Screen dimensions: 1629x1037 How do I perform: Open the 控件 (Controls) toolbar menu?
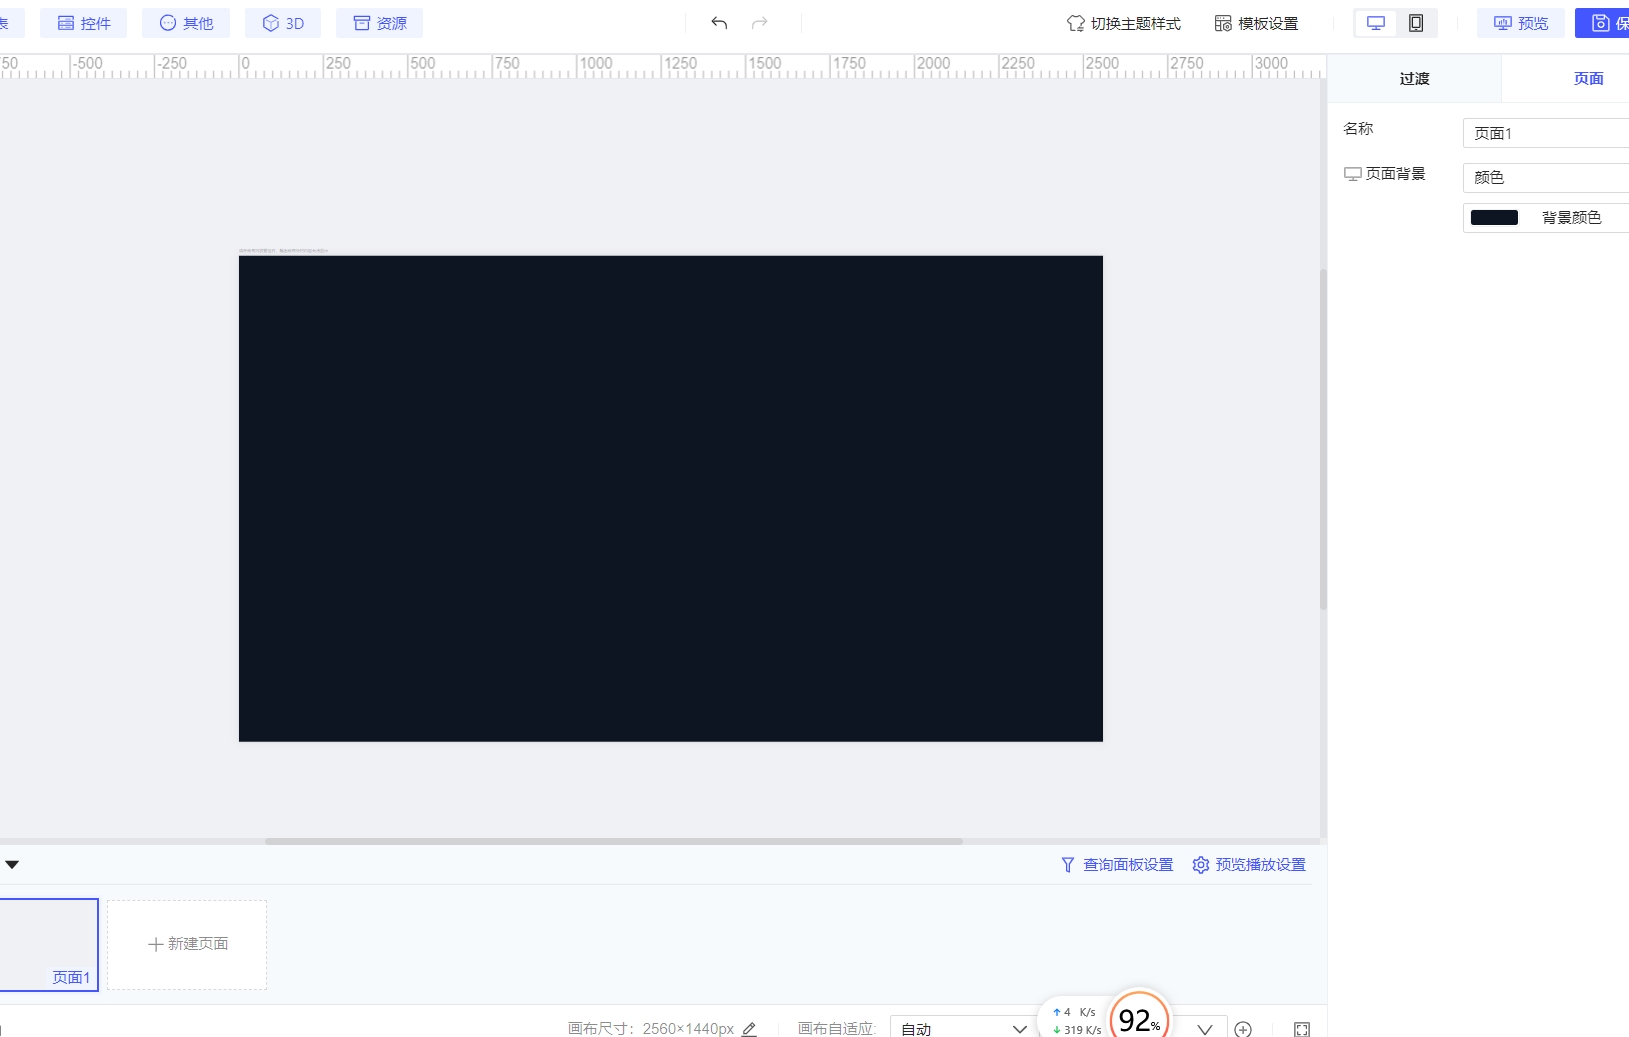tap(84, 23)
